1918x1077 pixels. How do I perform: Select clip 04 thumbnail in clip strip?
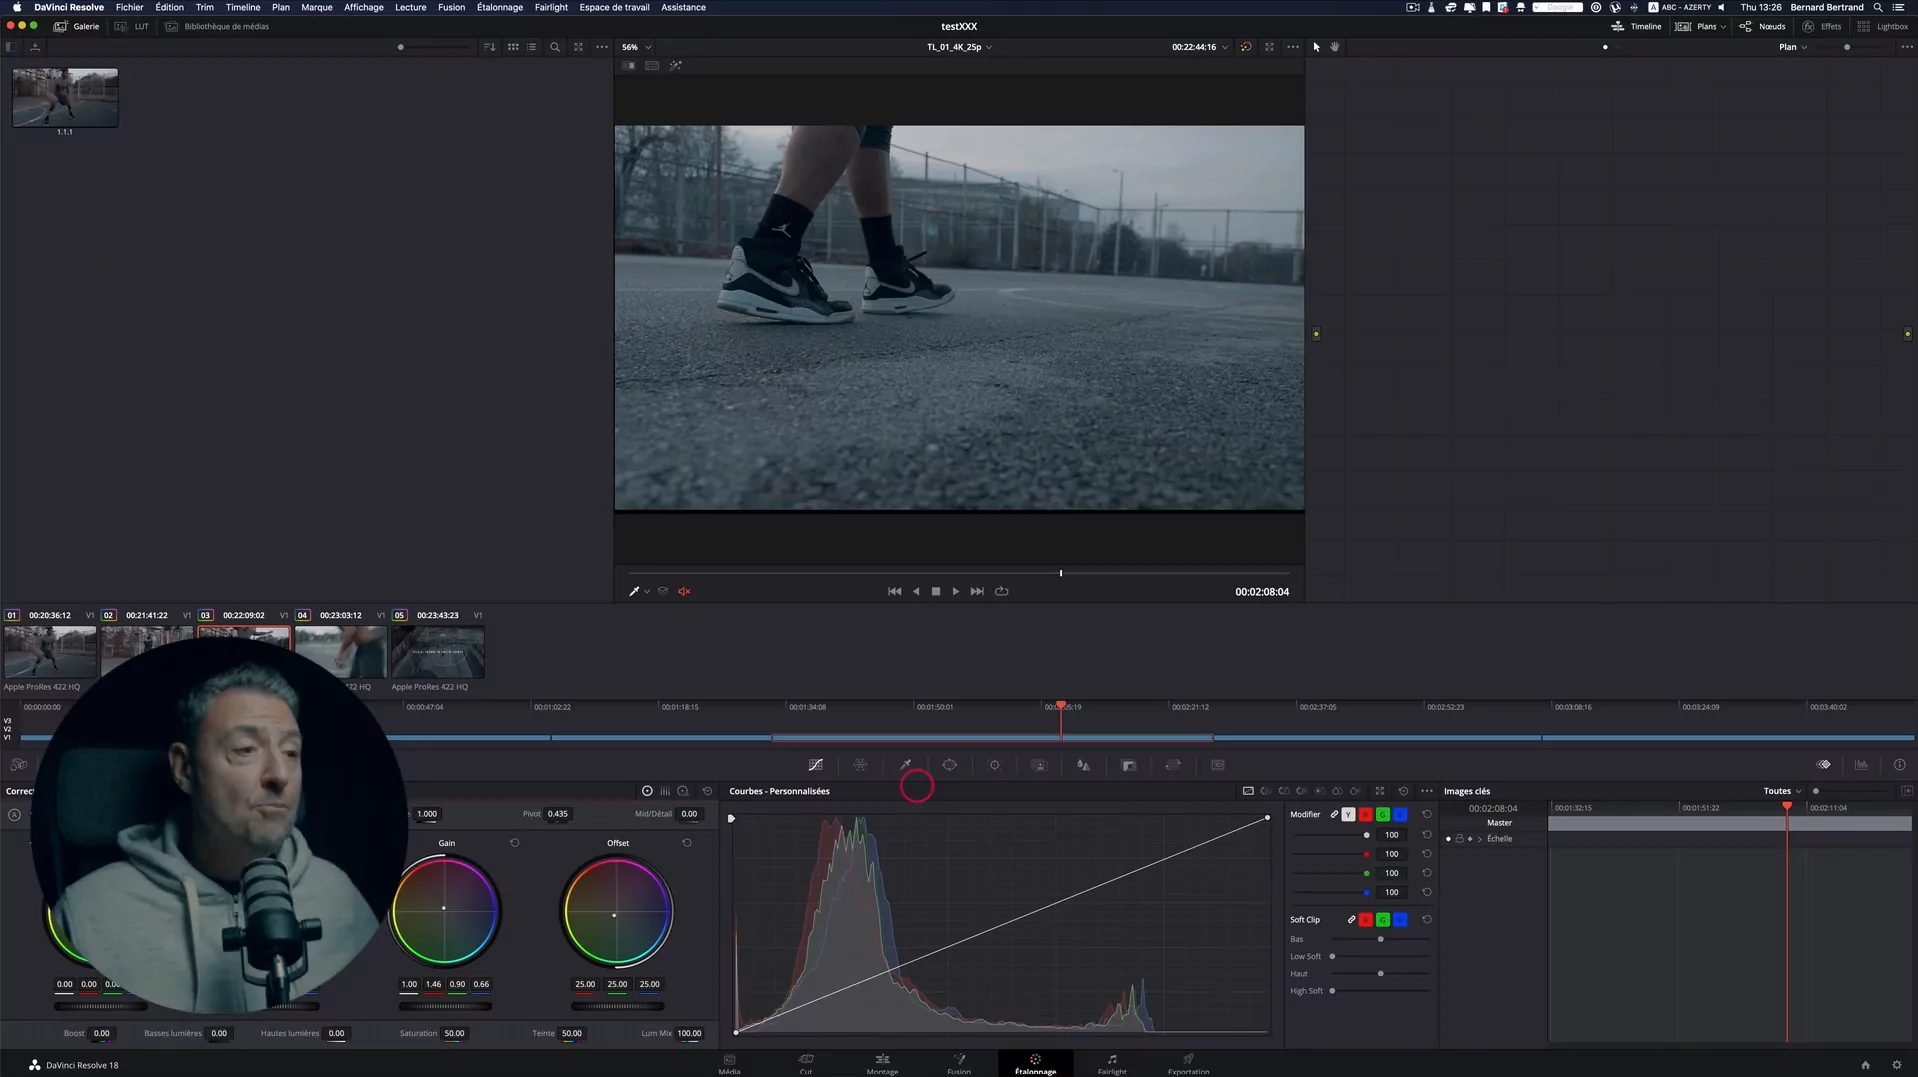coord(340,652)
